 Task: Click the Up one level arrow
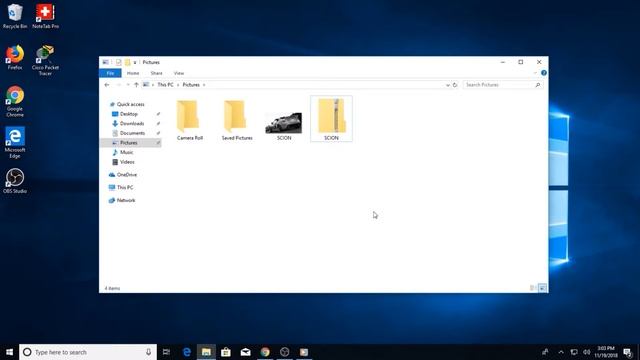[136, 85]
